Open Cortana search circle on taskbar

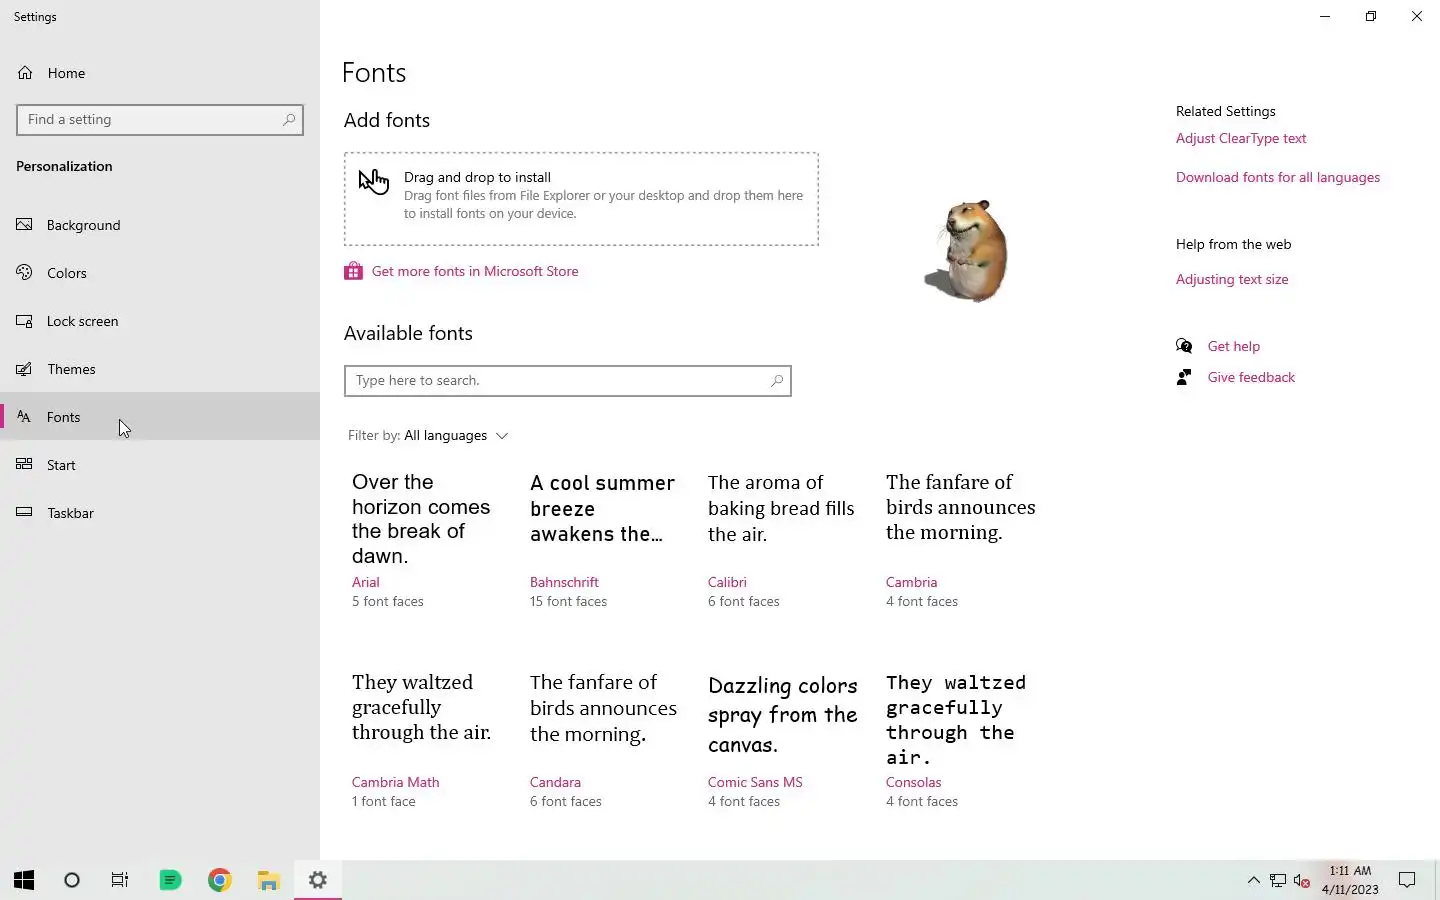72,880
